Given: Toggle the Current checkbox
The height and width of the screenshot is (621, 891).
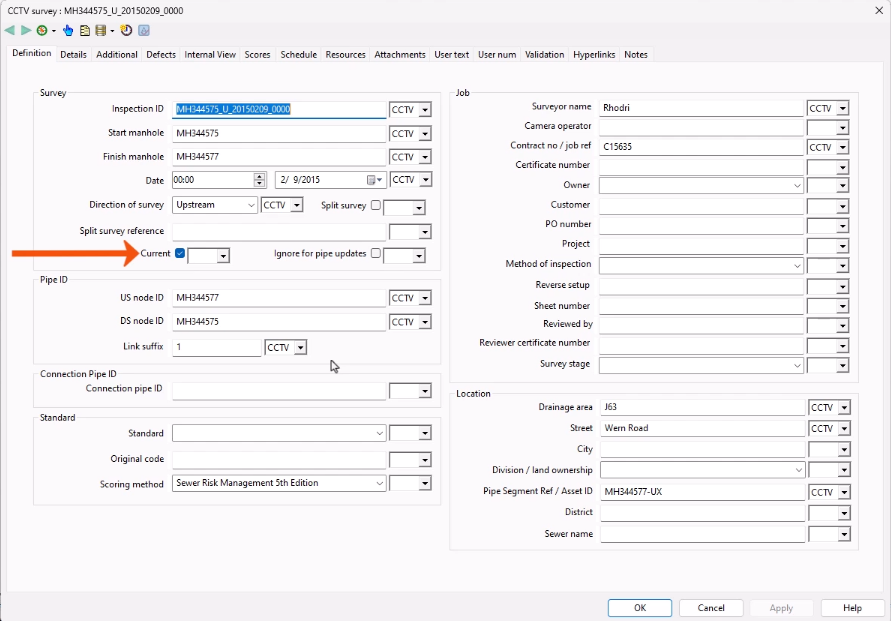Looking at the screenshot, I should click(180, 254).
